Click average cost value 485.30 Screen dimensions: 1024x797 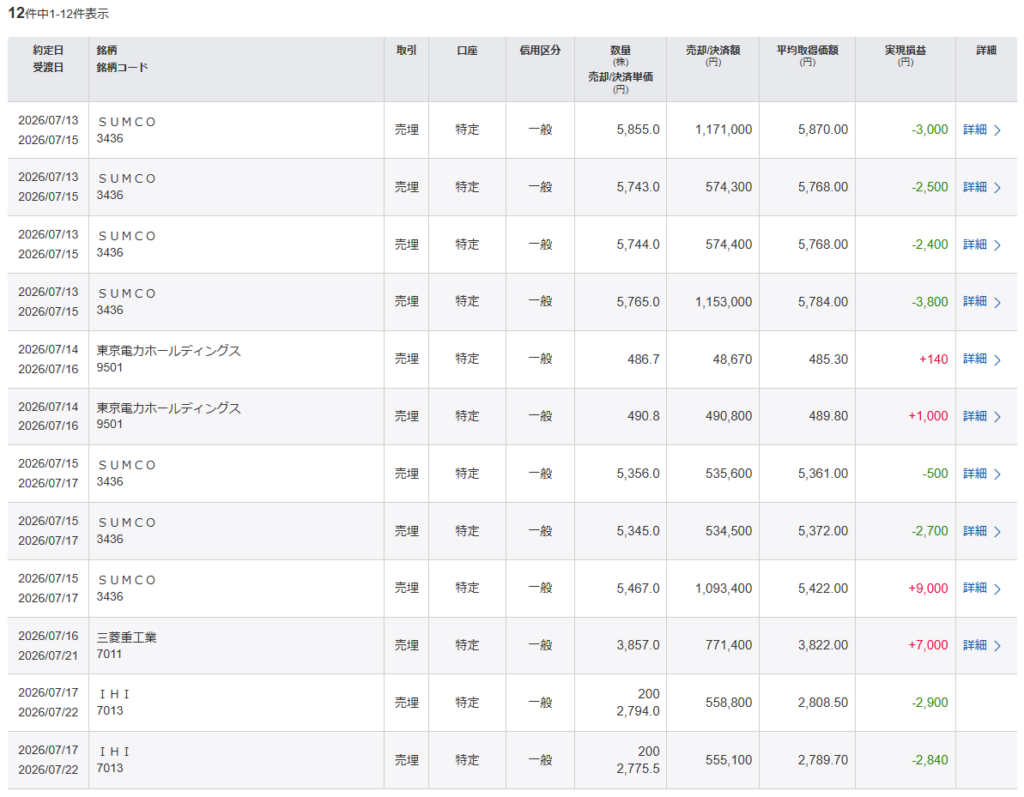(828, 359)
